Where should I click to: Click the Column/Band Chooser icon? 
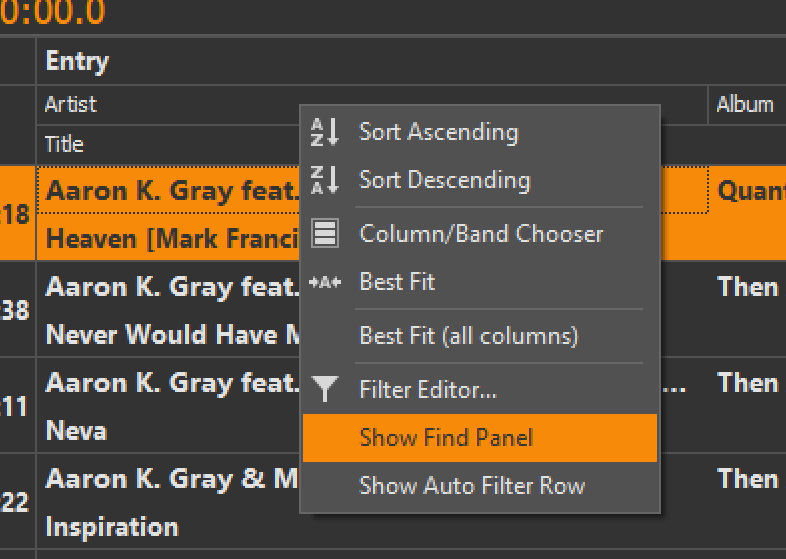325,234
